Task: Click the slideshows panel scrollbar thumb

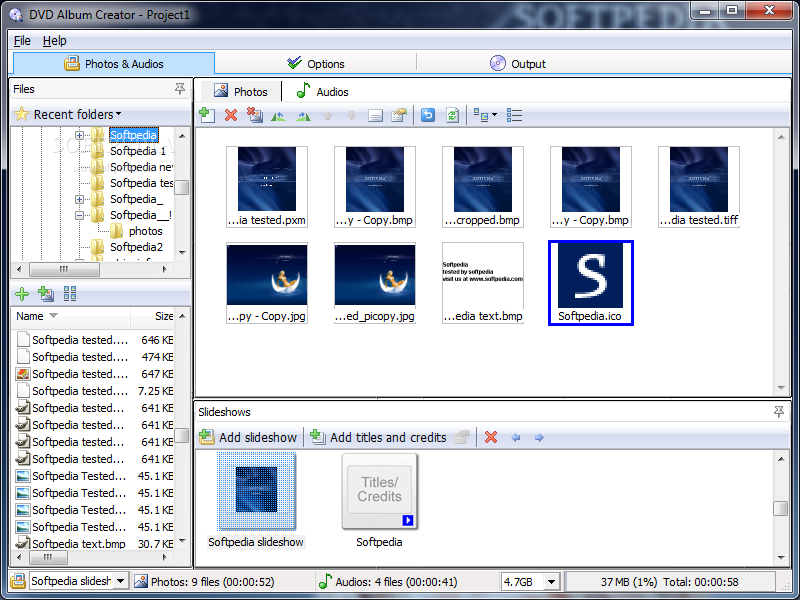Action: point(780,509)
